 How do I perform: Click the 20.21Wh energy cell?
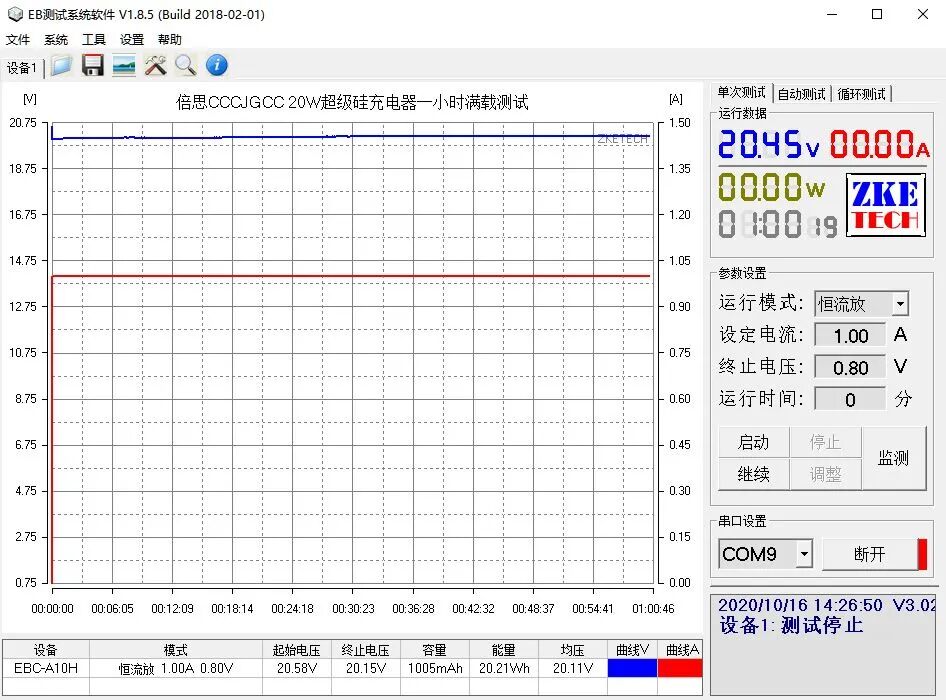tap(504, 669)
